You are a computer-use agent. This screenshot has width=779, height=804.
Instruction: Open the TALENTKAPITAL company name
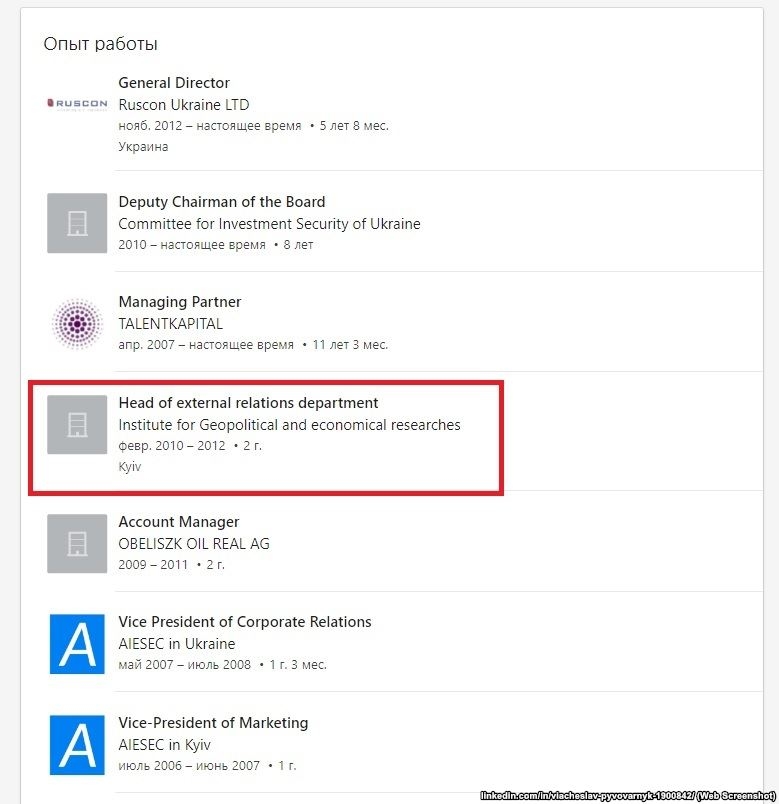[170, 324]
